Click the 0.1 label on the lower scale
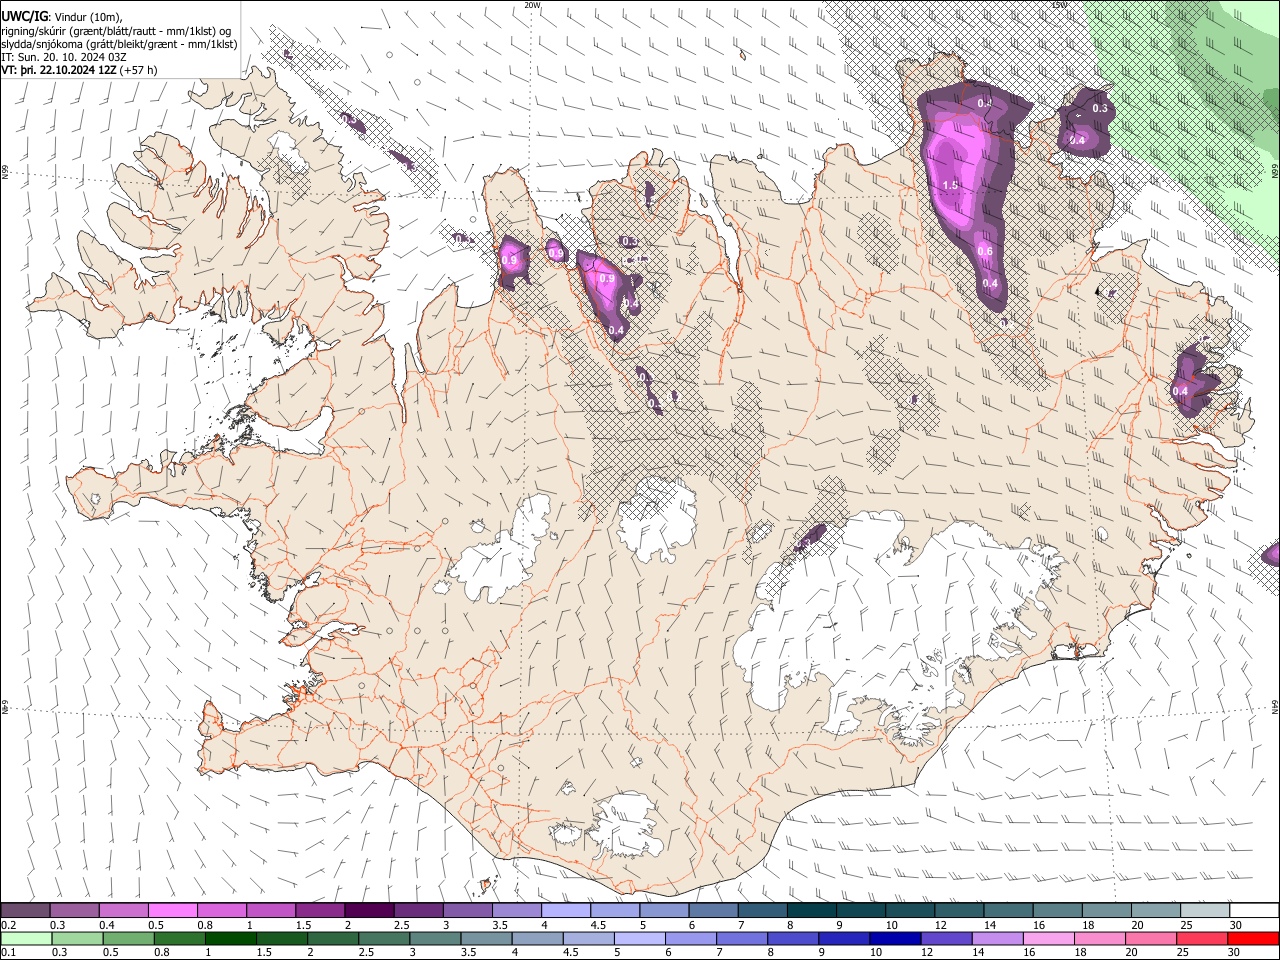1280x960 pixels. 8,952
